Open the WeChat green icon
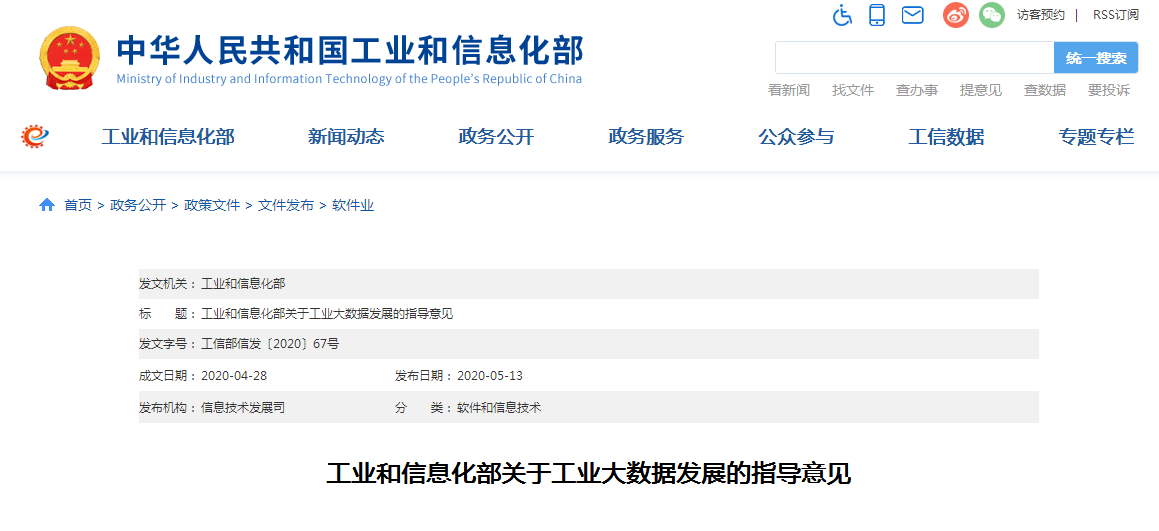The image size is (1159, 531). (x=992, y=15)
